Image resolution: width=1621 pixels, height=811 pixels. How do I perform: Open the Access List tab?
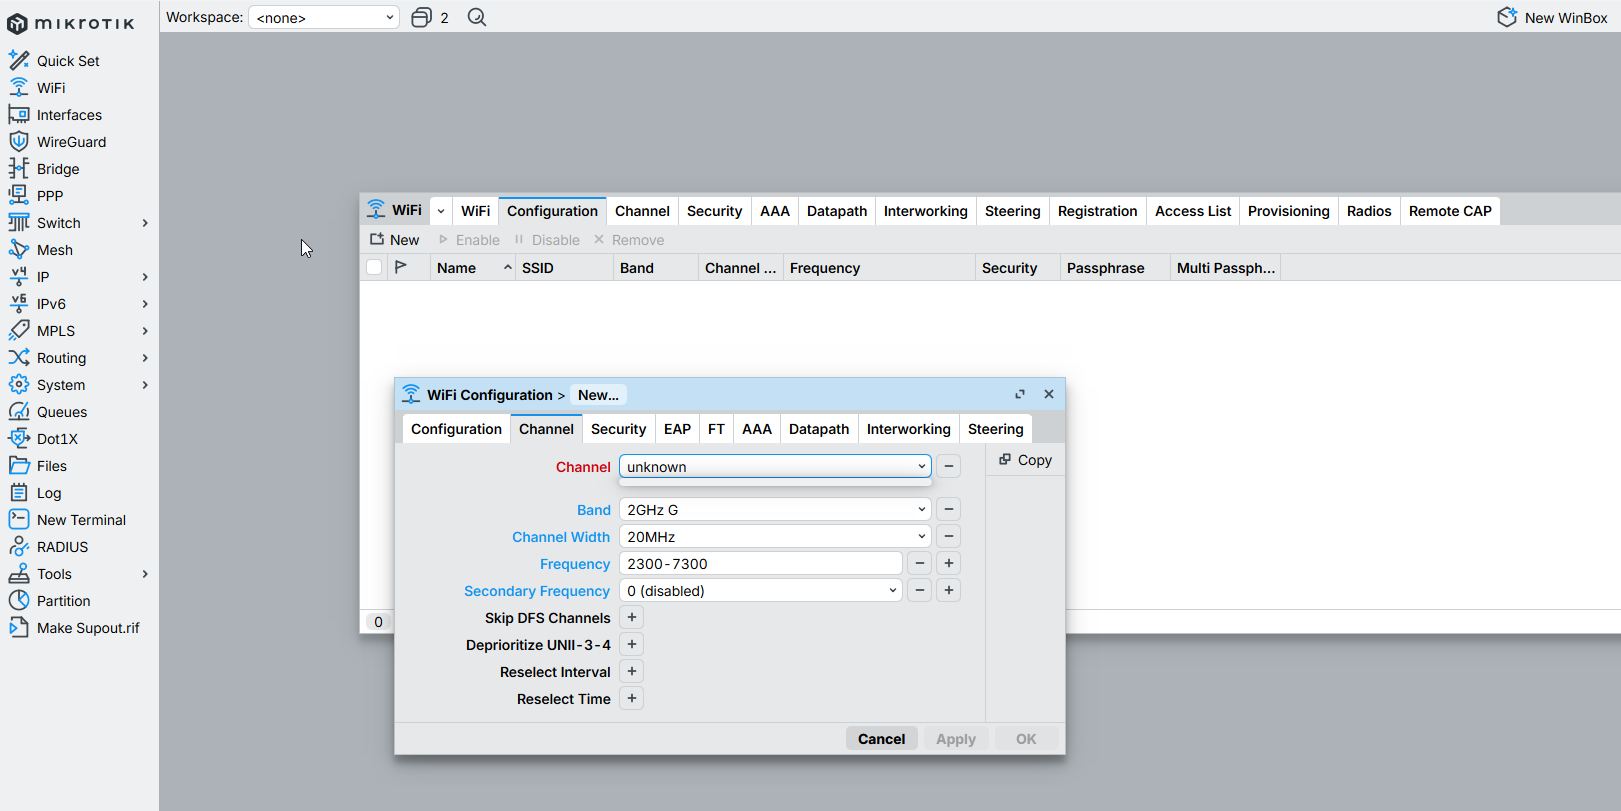(1192, 211)
